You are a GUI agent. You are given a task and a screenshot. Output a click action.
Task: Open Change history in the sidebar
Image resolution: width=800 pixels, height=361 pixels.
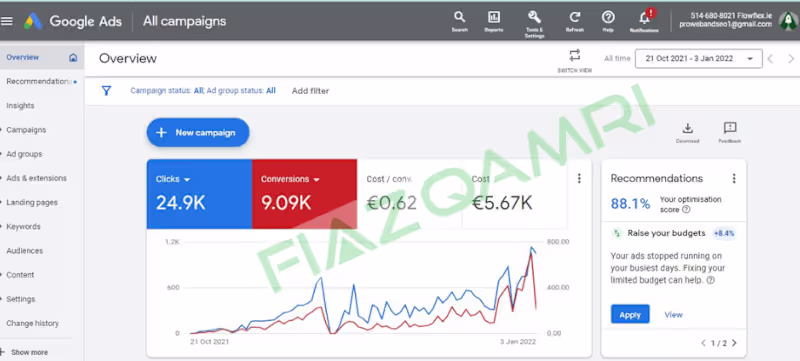(x=32, y=323)
